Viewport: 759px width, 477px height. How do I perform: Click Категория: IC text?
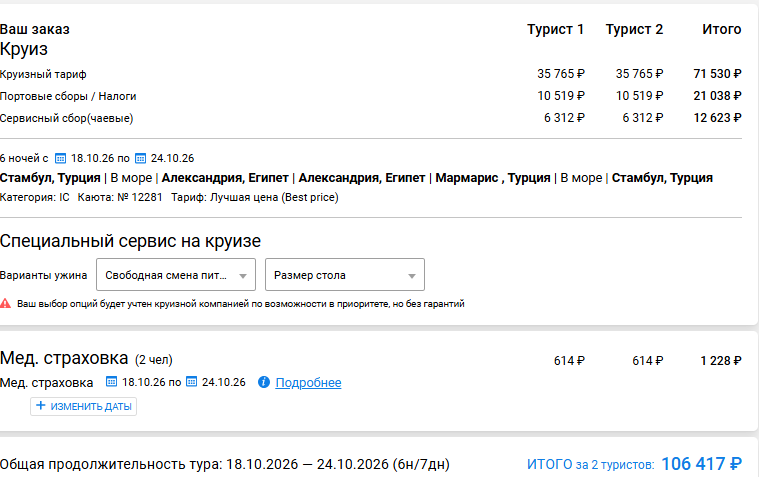35,197
